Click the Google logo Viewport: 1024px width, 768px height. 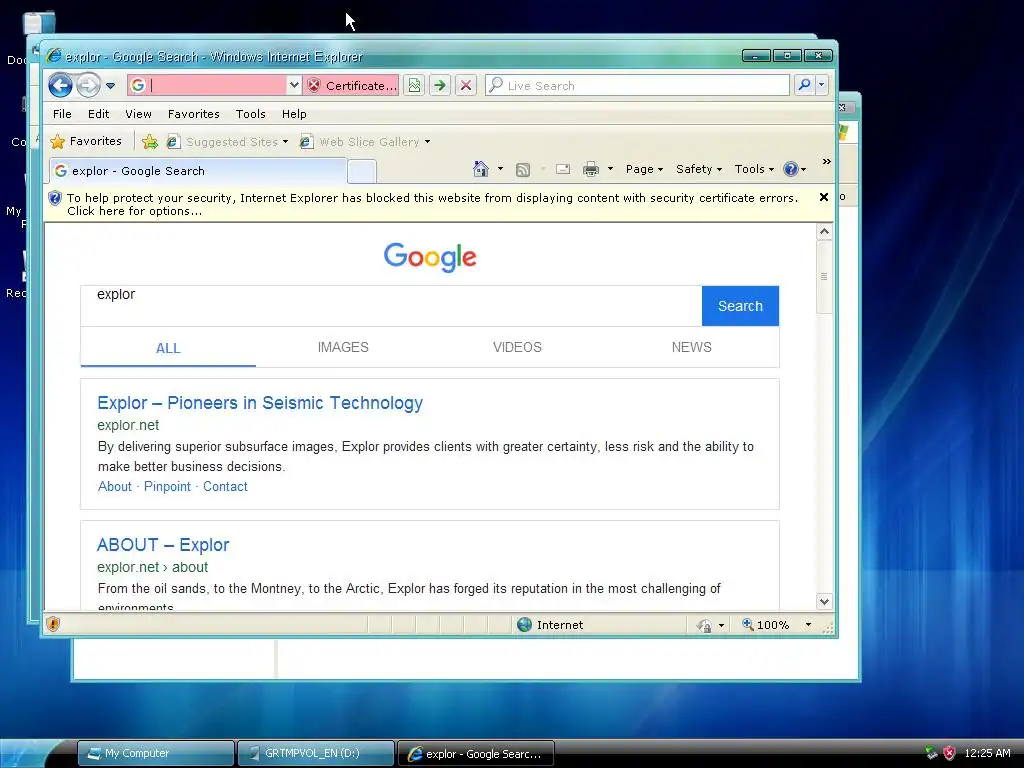(430, 257)
